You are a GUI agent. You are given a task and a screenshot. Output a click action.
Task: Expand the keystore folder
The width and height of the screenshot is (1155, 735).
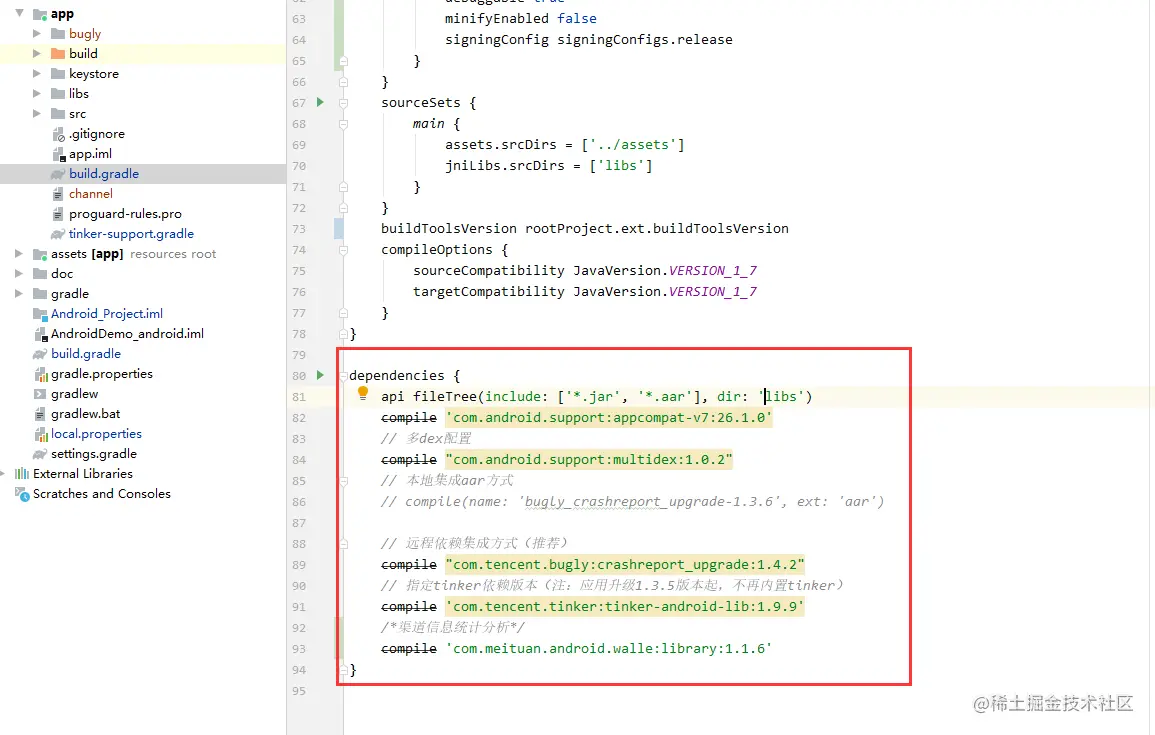(x=37, y=73)
